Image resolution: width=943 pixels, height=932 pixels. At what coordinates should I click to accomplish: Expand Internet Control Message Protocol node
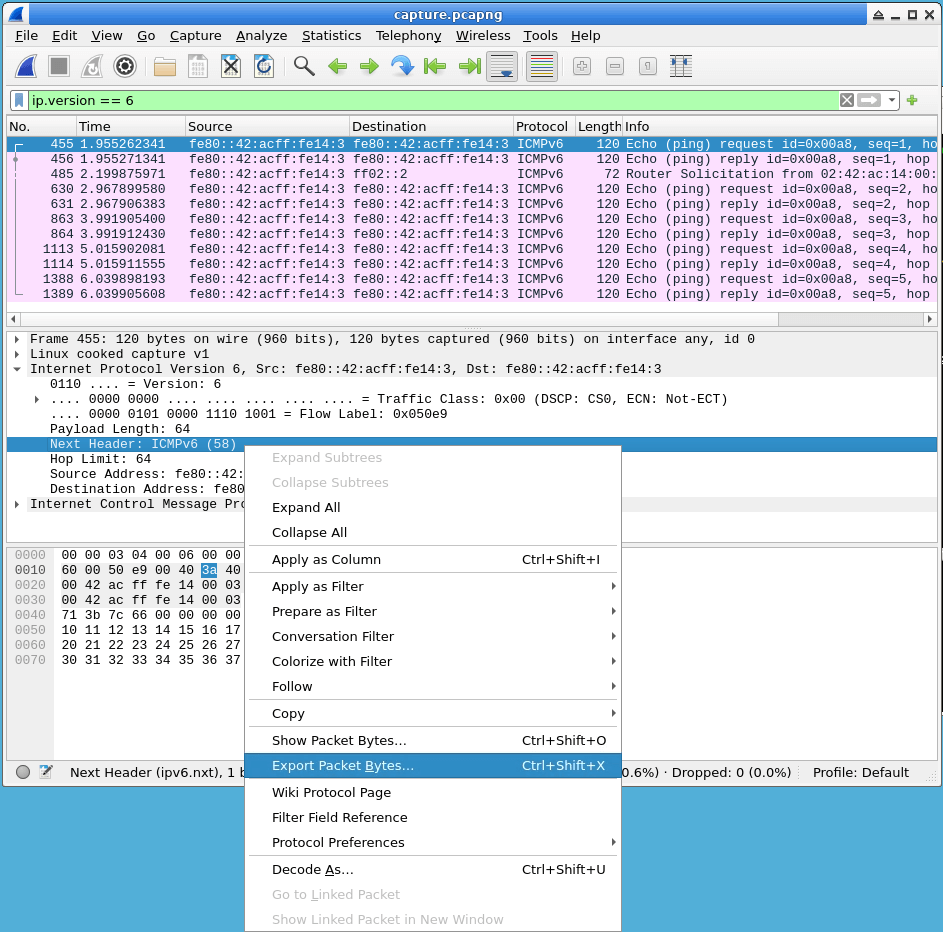[17, 504]
